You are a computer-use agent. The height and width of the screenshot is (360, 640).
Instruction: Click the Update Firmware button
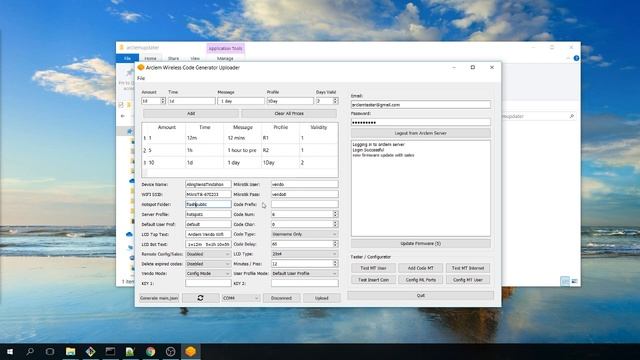point(420,243)
